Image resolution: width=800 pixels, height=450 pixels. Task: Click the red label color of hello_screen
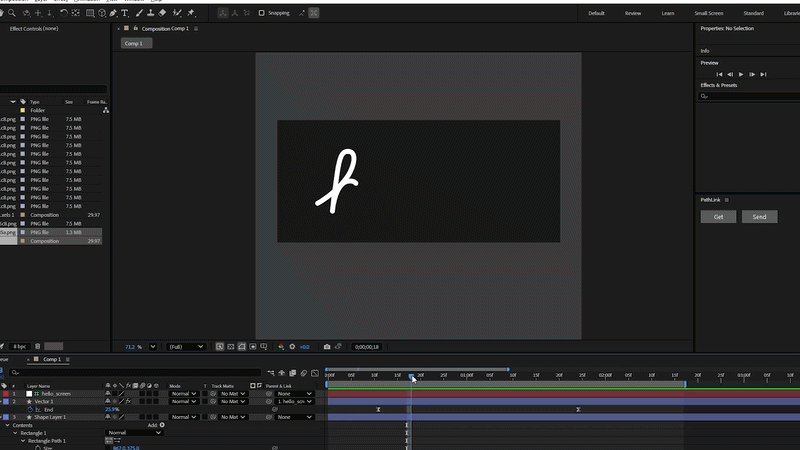6,394
